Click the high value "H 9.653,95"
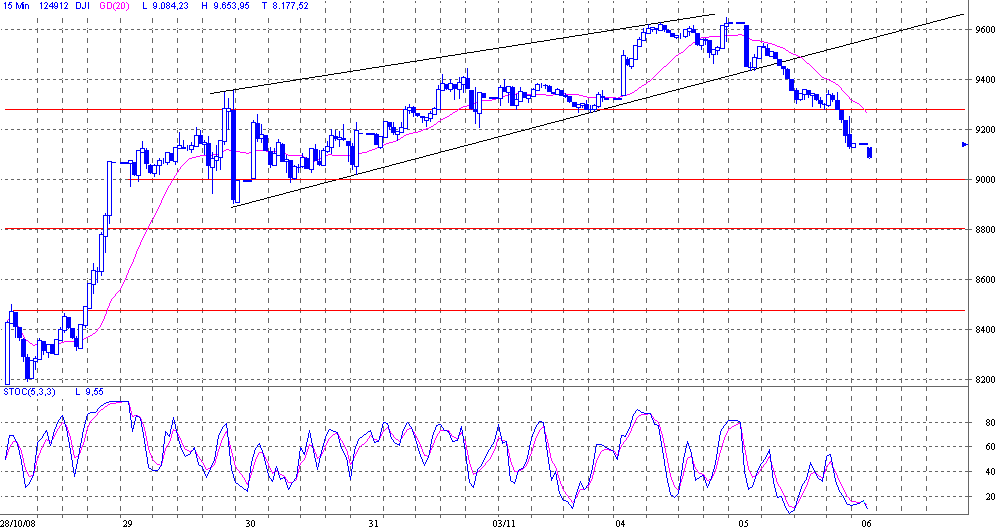Screen dimensions: 999x532 coord(226,5)
